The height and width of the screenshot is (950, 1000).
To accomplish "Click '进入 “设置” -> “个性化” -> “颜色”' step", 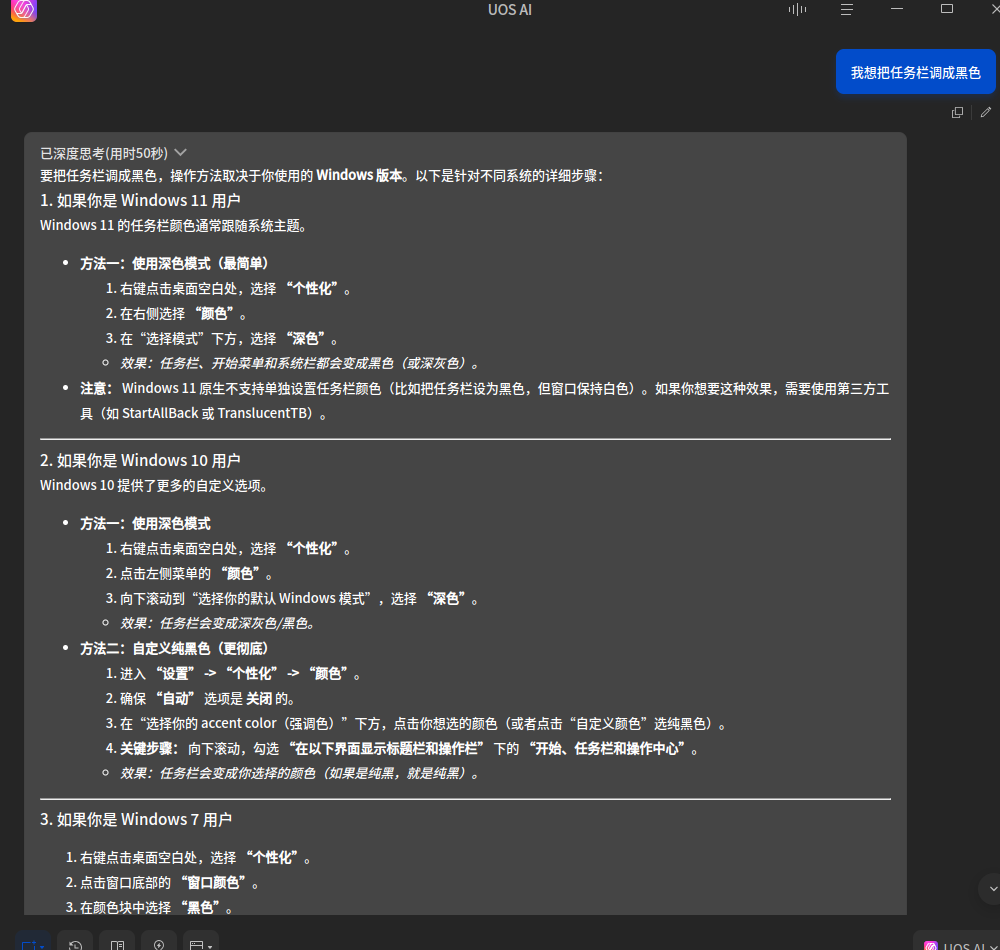I will coord(233,674).
